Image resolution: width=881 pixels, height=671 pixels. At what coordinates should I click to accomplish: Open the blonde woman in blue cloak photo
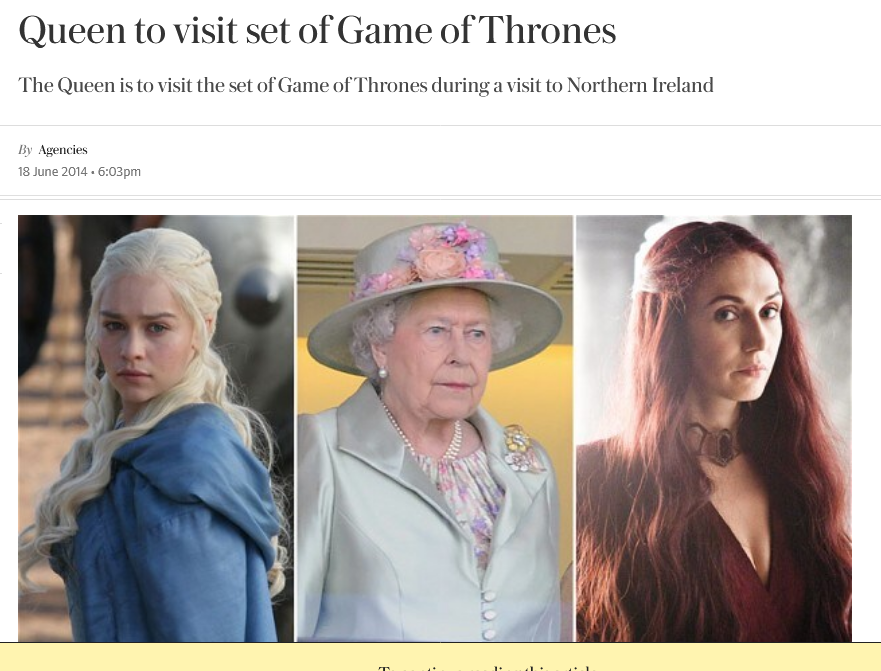pos(156,428)
